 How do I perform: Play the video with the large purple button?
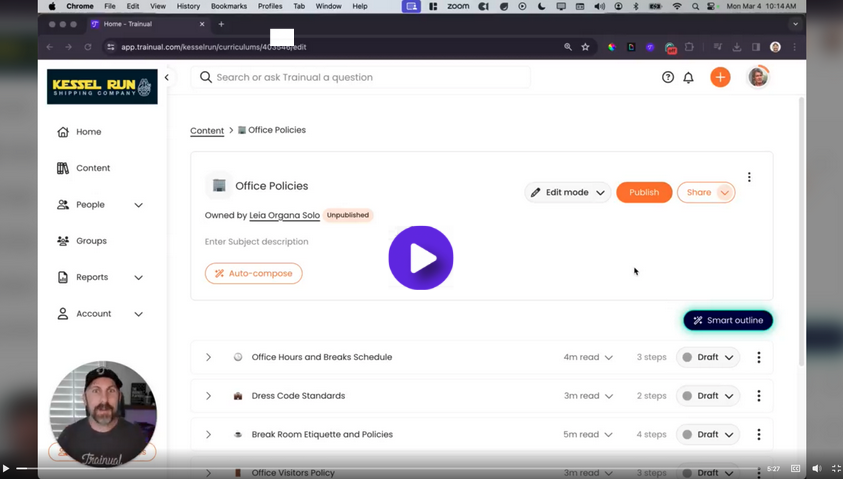click(x=420, y=258)
